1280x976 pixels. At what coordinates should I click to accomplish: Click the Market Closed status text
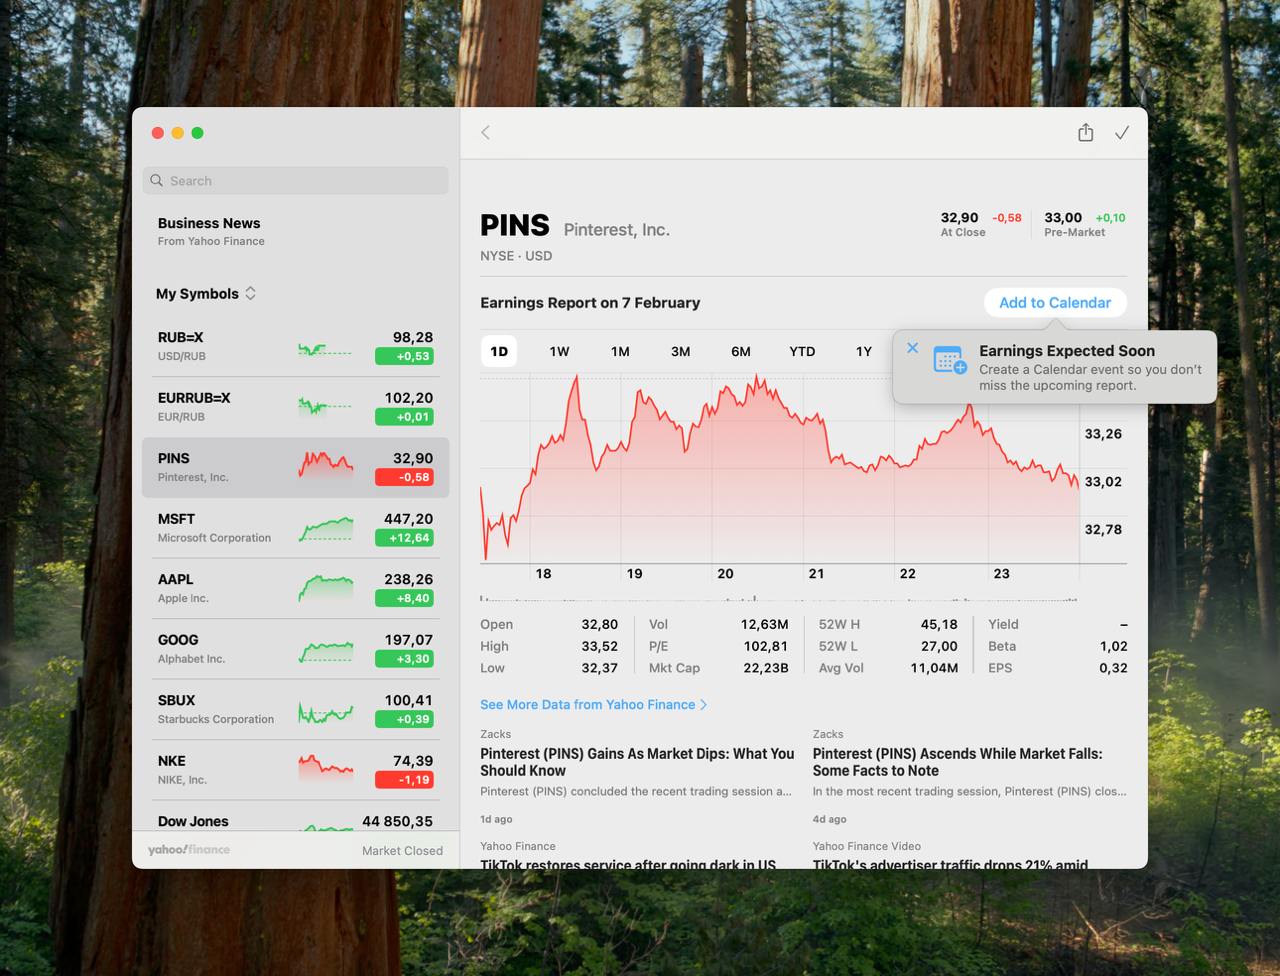point(402,850)
